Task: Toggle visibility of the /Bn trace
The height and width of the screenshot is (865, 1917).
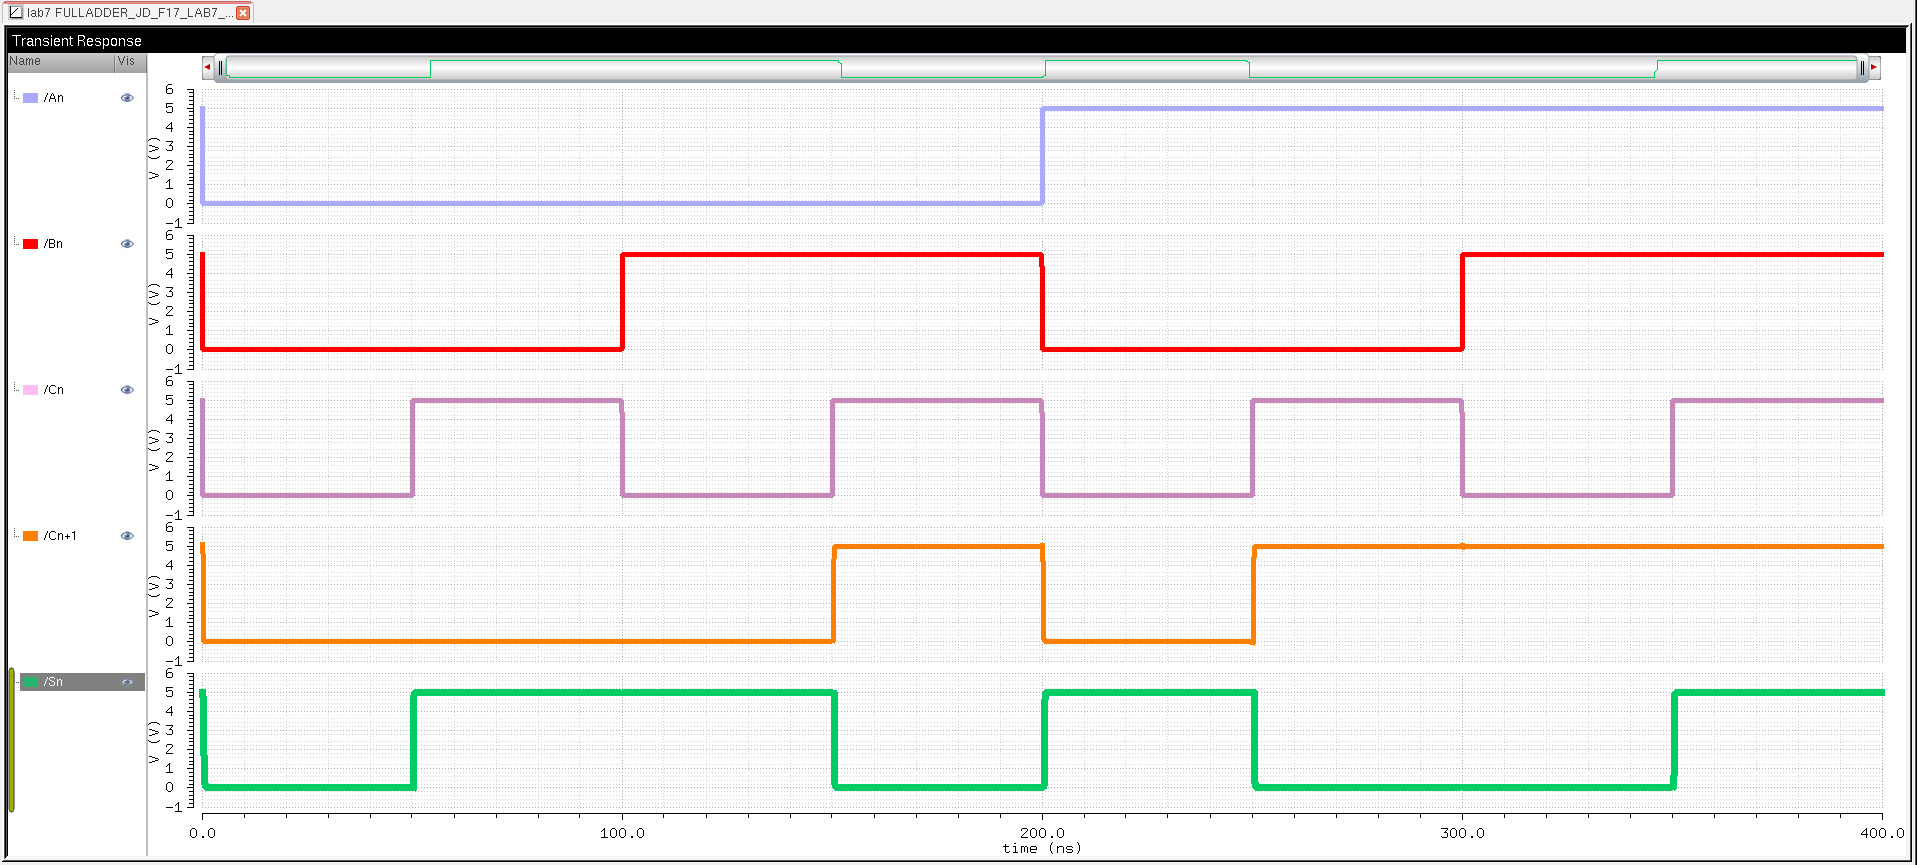Action: 127,244
